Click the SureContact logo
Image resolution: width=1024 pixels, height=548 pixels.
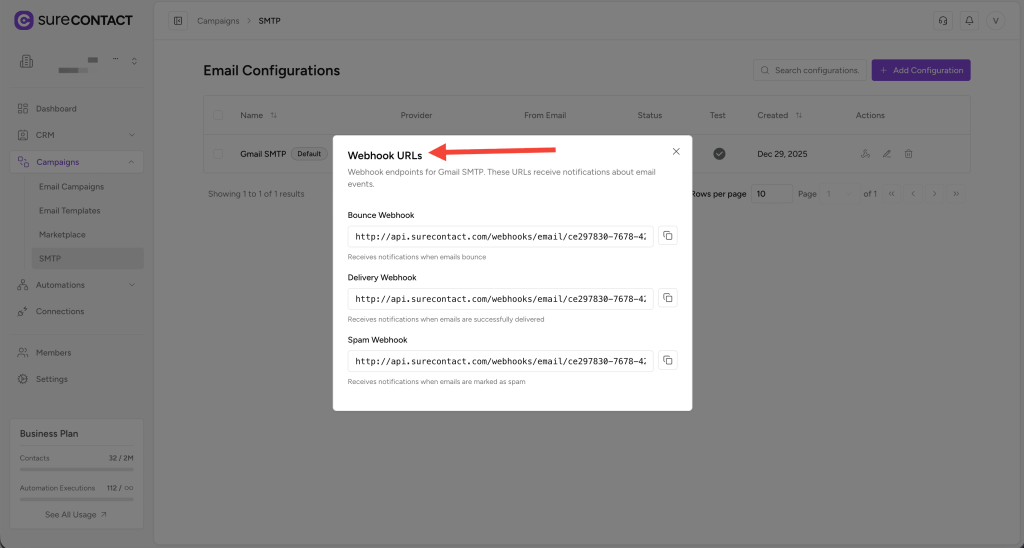(73, 20)
